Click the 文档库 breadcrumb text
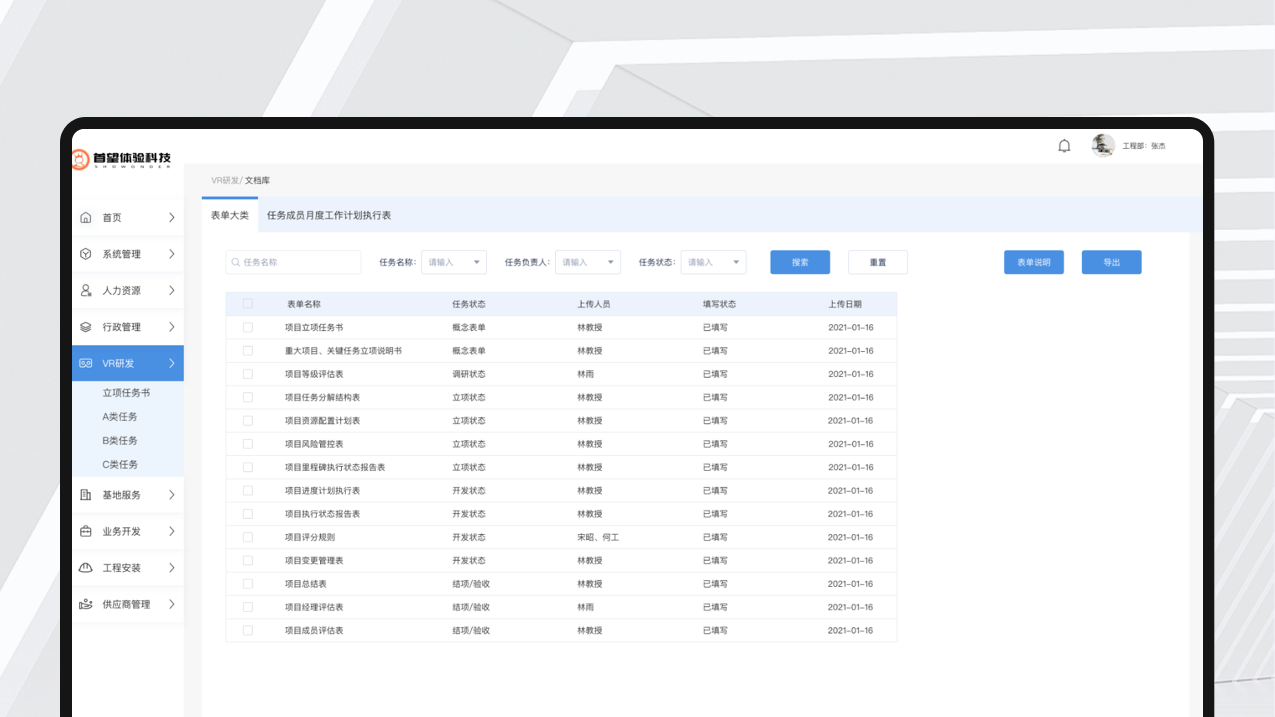 pos(258,181)
